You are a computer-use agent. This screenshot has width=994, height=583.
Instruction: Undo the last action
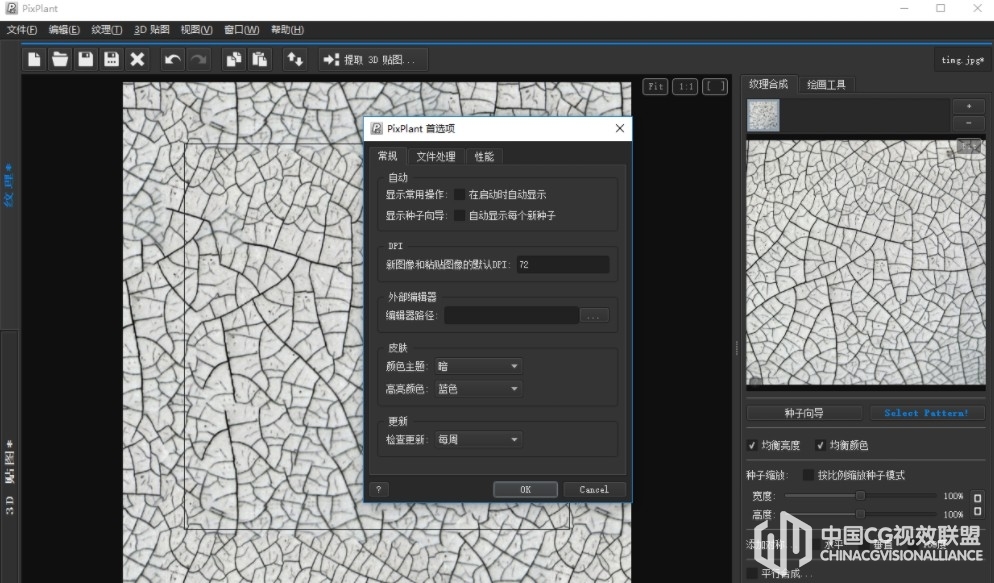coord(172,60)
